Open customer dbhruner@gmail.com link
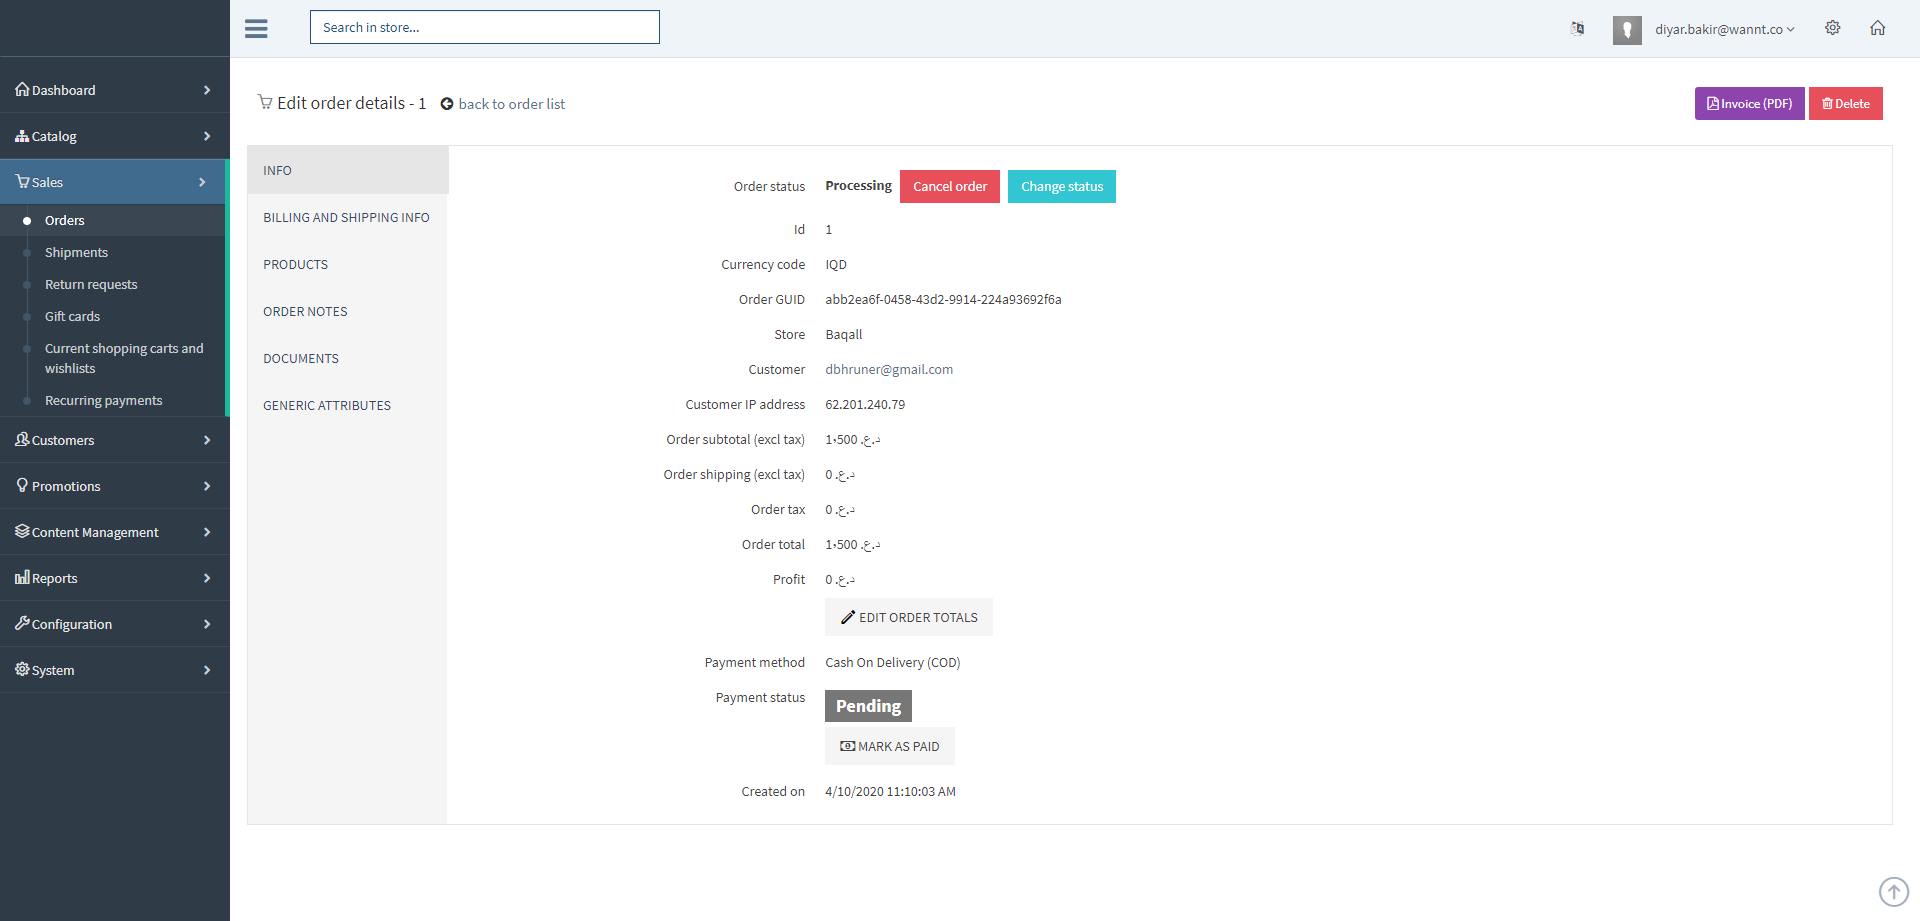 point(888,370)
